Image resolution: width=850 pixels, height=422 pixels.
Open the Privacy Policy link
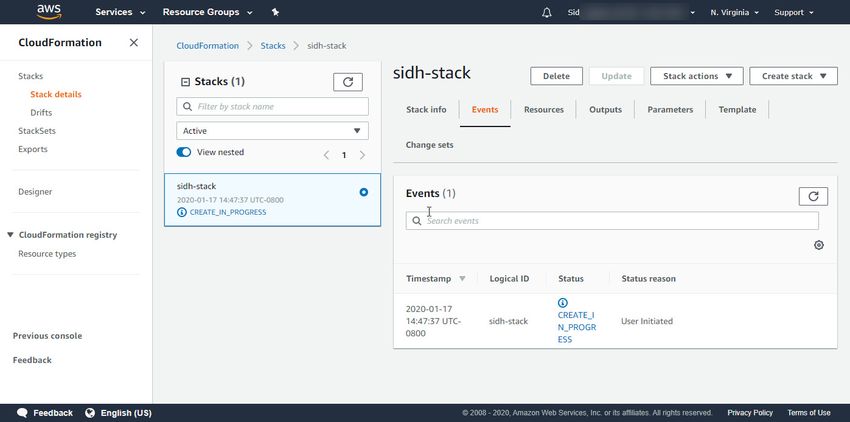tap(750, 413)
